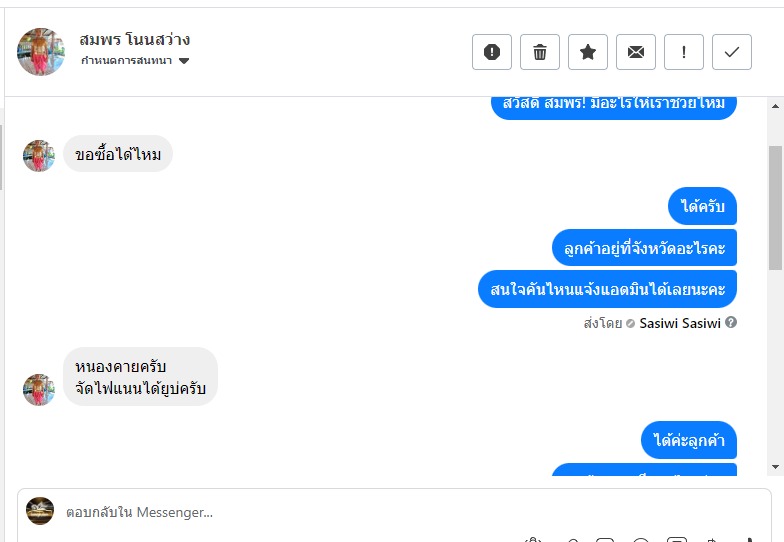Image resolution: width=784 pixels, height=542 pixels.
Task: Open สมพร โนนสว่าง profile picture in header
Action: click(40, 52)
